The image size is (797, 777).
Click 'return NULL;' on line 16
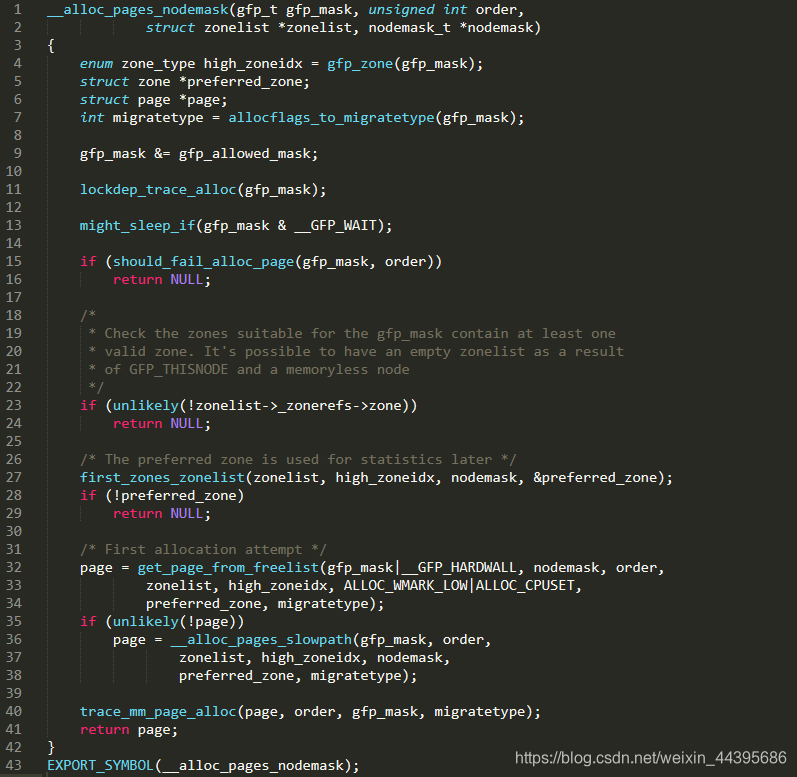click(162, 279)
